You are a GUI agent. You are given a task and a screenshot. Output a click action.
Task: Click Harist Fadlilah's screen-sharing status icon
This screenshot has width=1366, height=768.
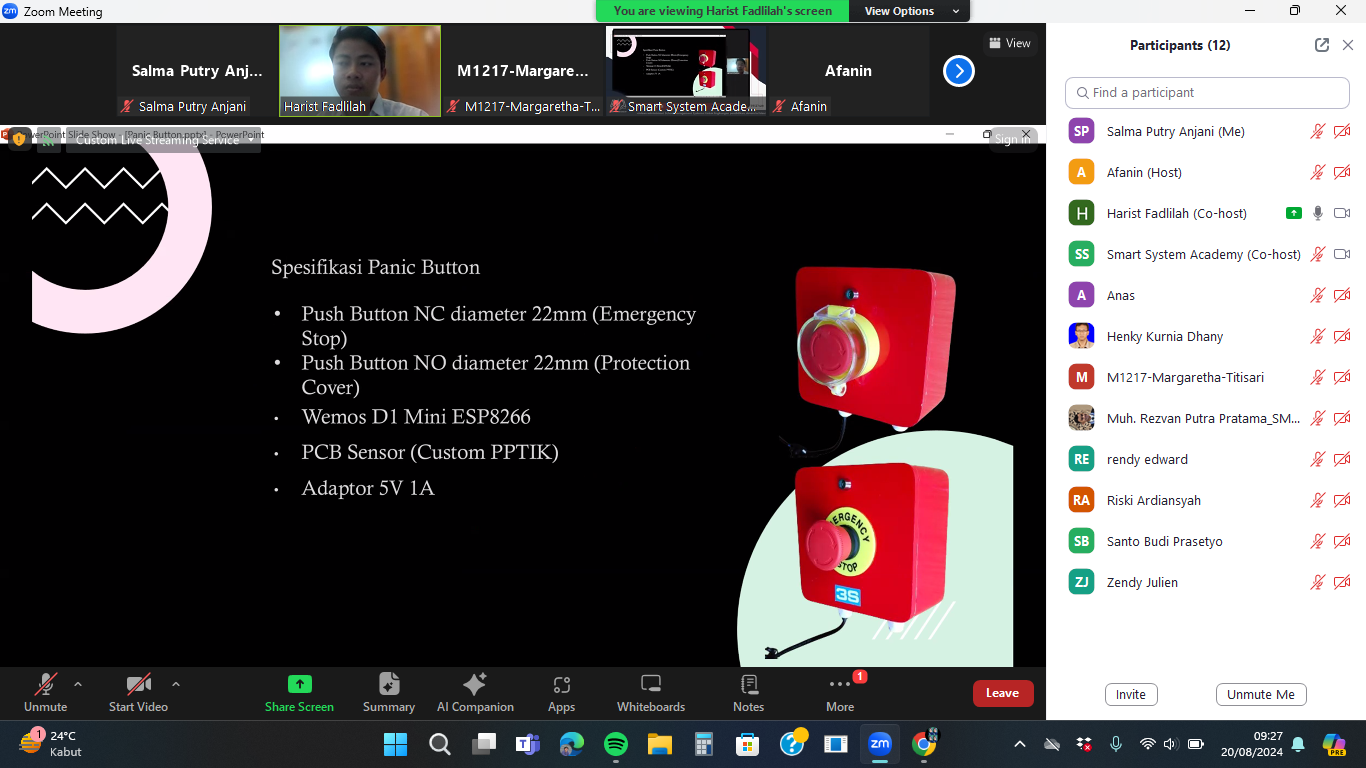click(1294, 213)
